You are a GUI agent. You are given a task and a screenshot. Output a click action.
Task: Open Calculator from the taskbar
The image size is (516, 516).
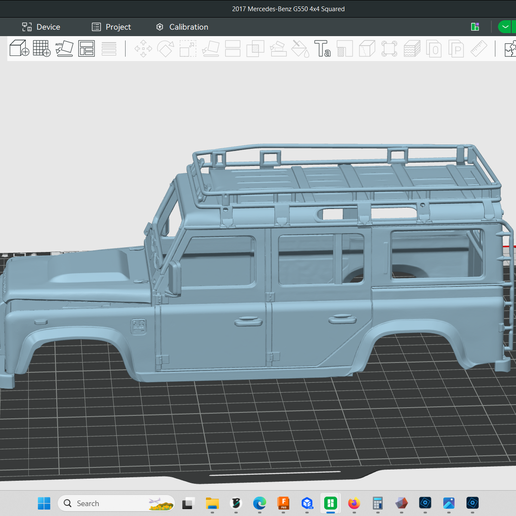[378, 503]
